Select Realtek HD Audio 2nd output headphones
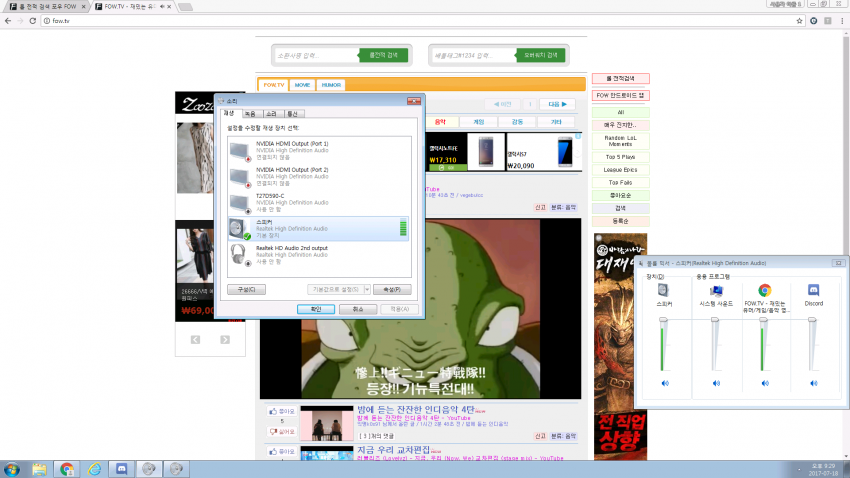Screen dimensions: 850x478 click(318, 255)
